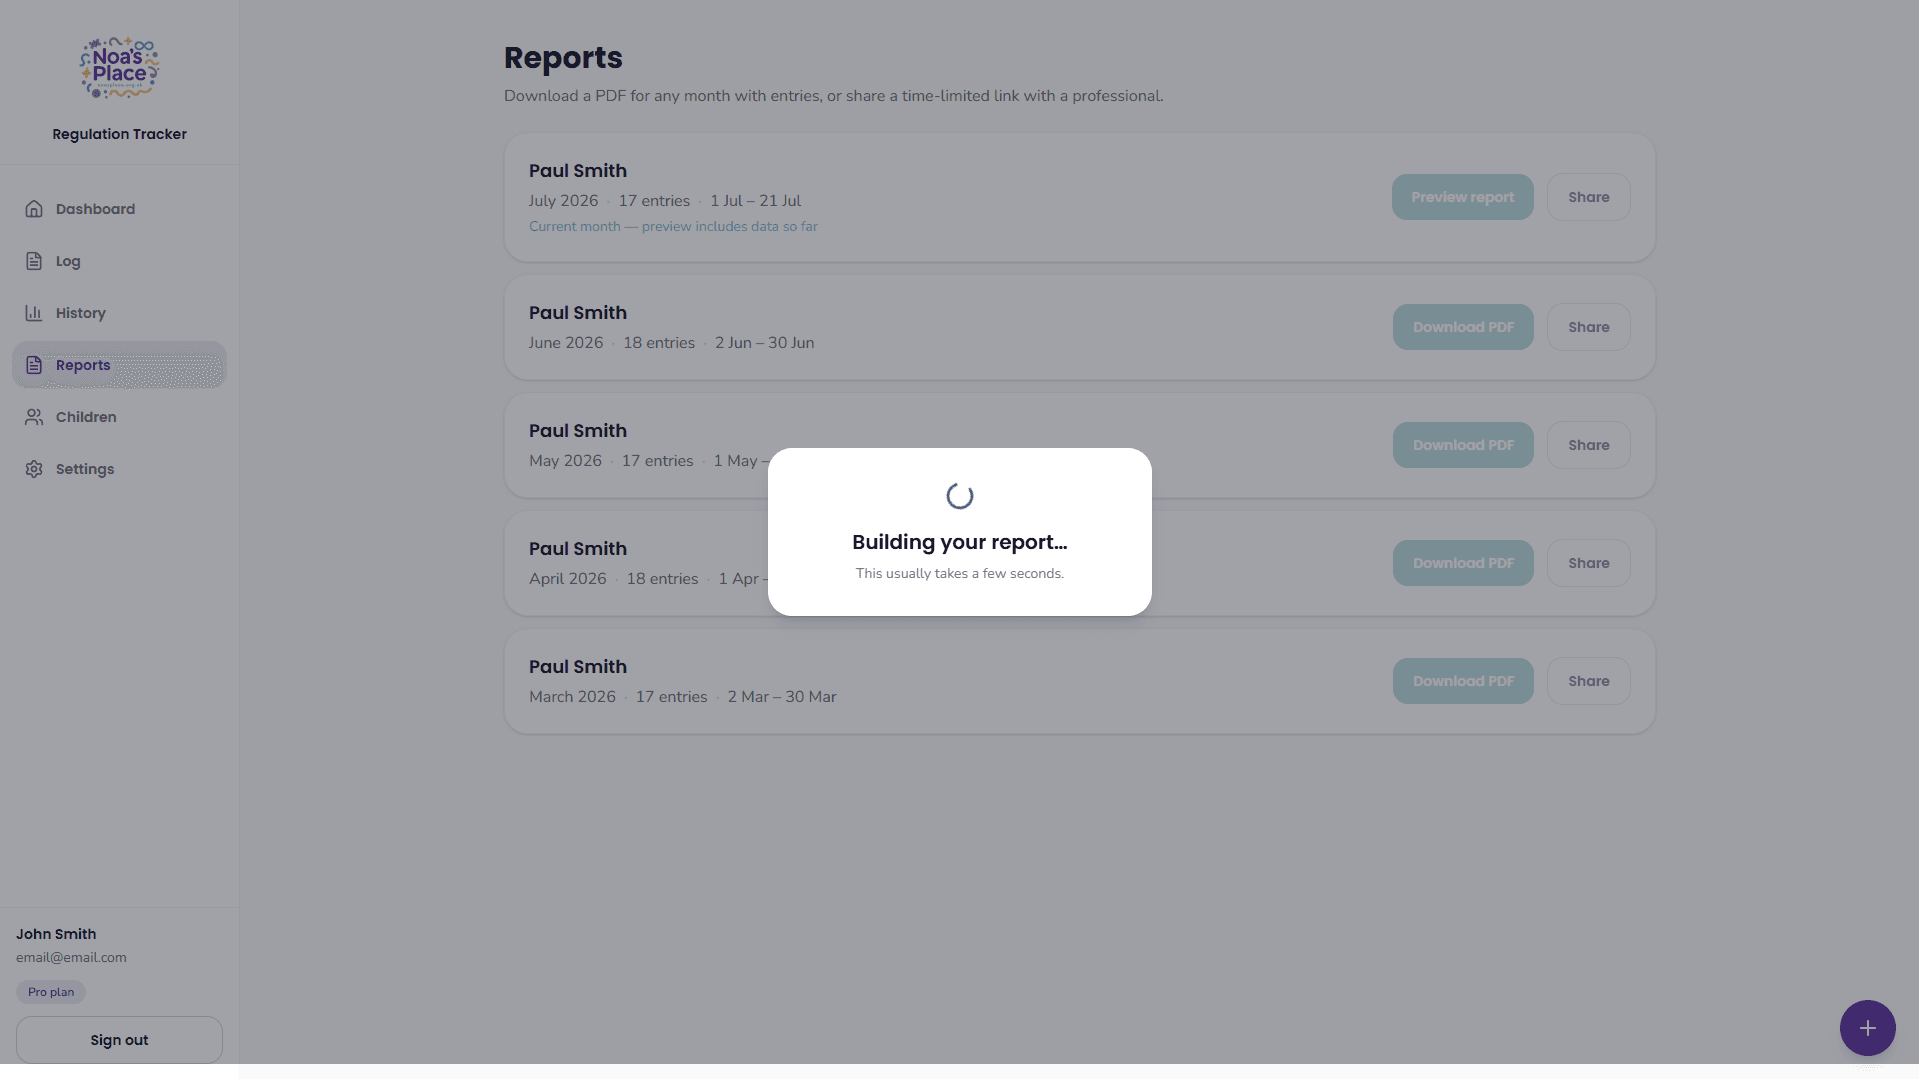The image size is (1919, 1079).
Task: Go to the Log page
Action: [119, 261]
